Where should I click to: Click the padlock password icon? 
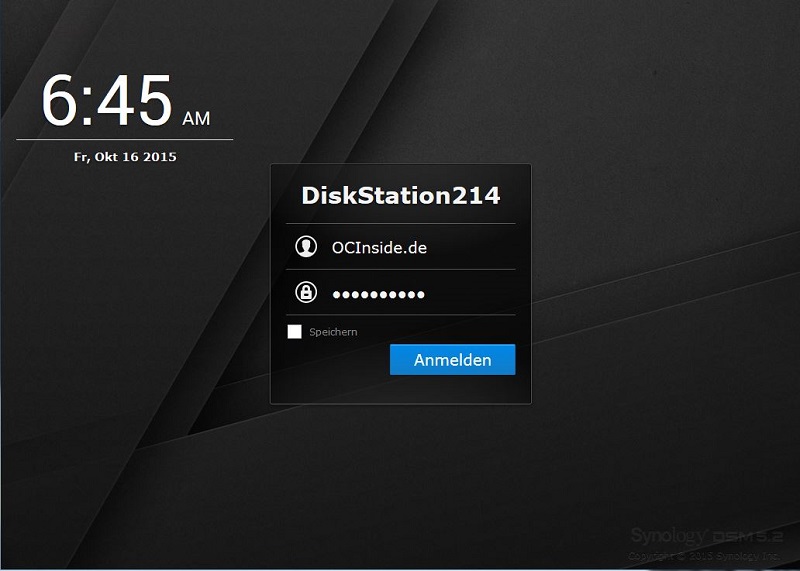[306, 292]
